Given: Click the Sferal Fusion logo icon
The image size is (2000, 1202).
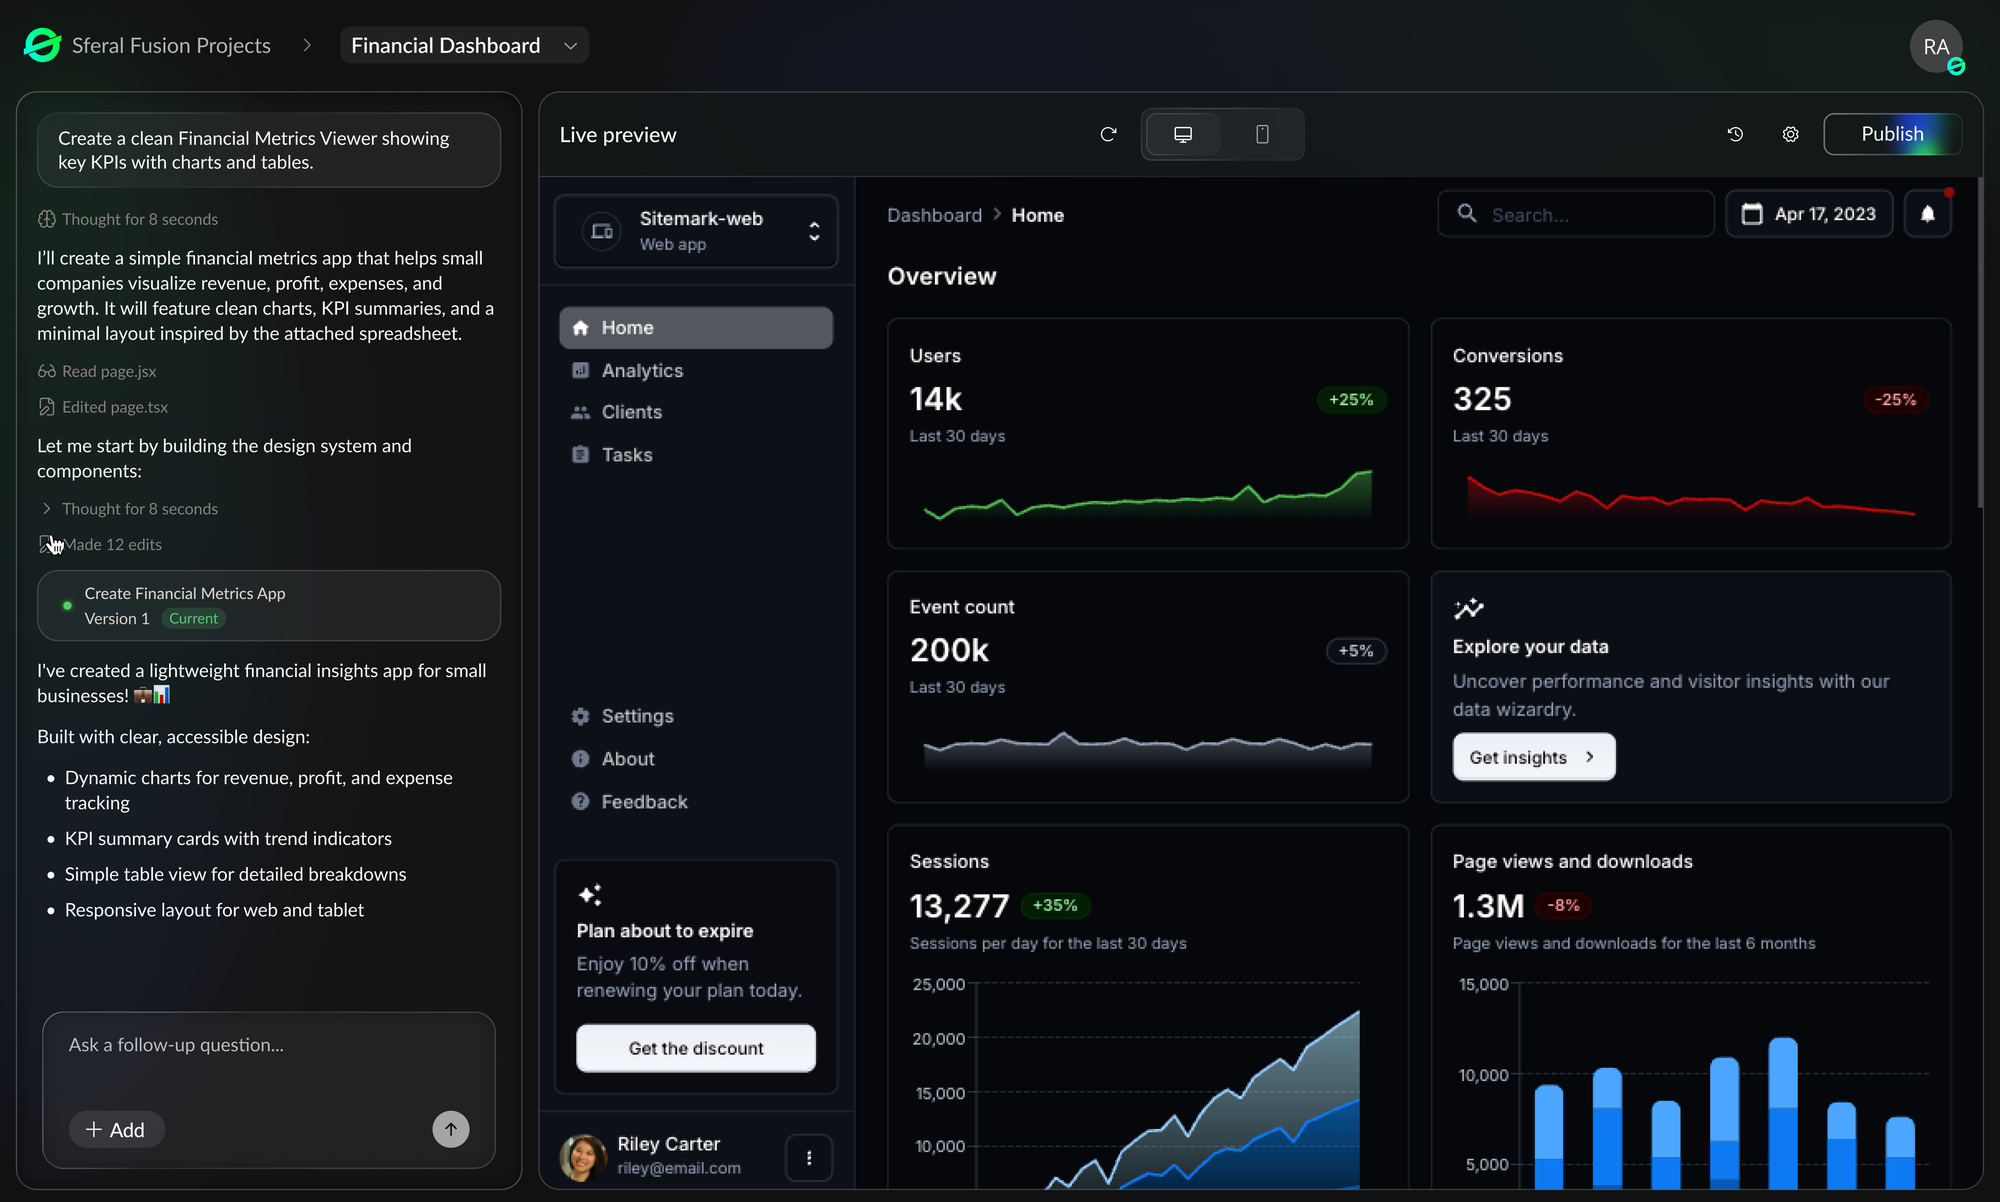Looking at the screenshot, I should 42,45.
